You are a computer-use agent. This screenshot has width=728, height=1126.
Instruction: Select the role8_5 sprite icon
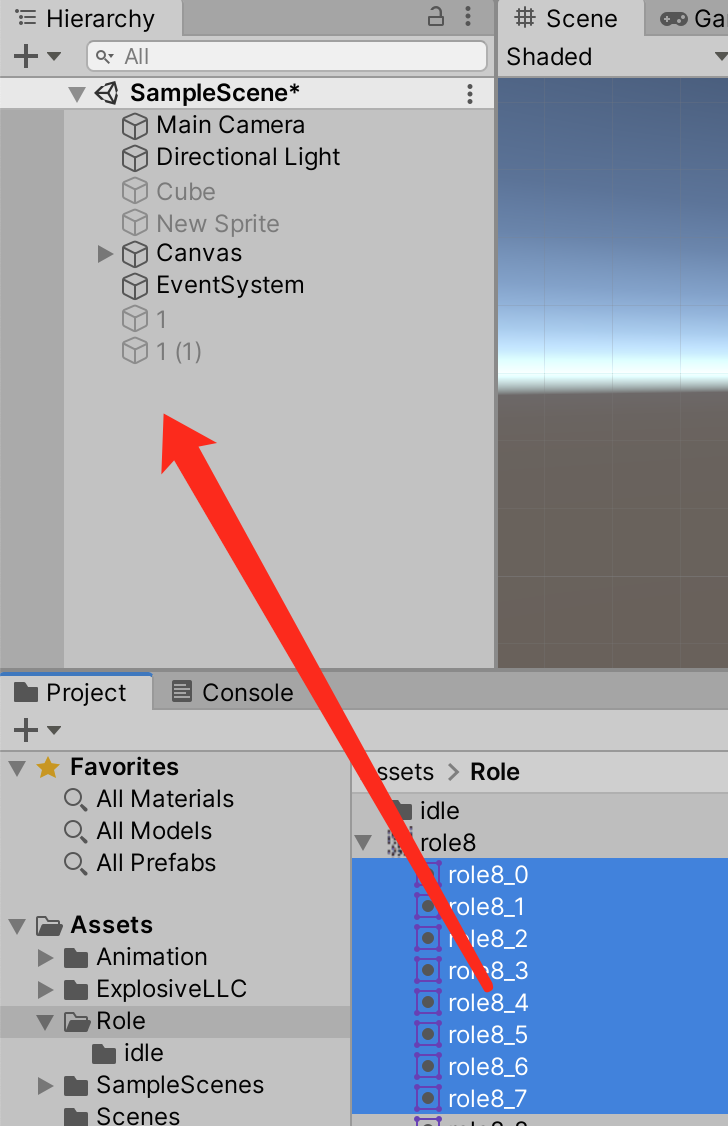click(x=428, y=1035)
